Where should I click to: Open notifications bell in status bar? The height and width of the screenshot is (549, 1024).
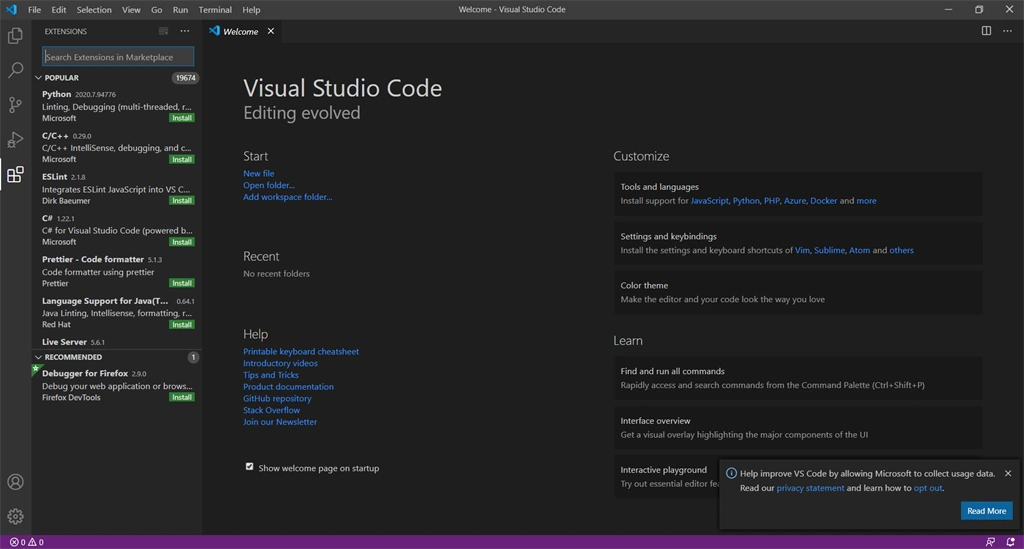coord(1010,542)
